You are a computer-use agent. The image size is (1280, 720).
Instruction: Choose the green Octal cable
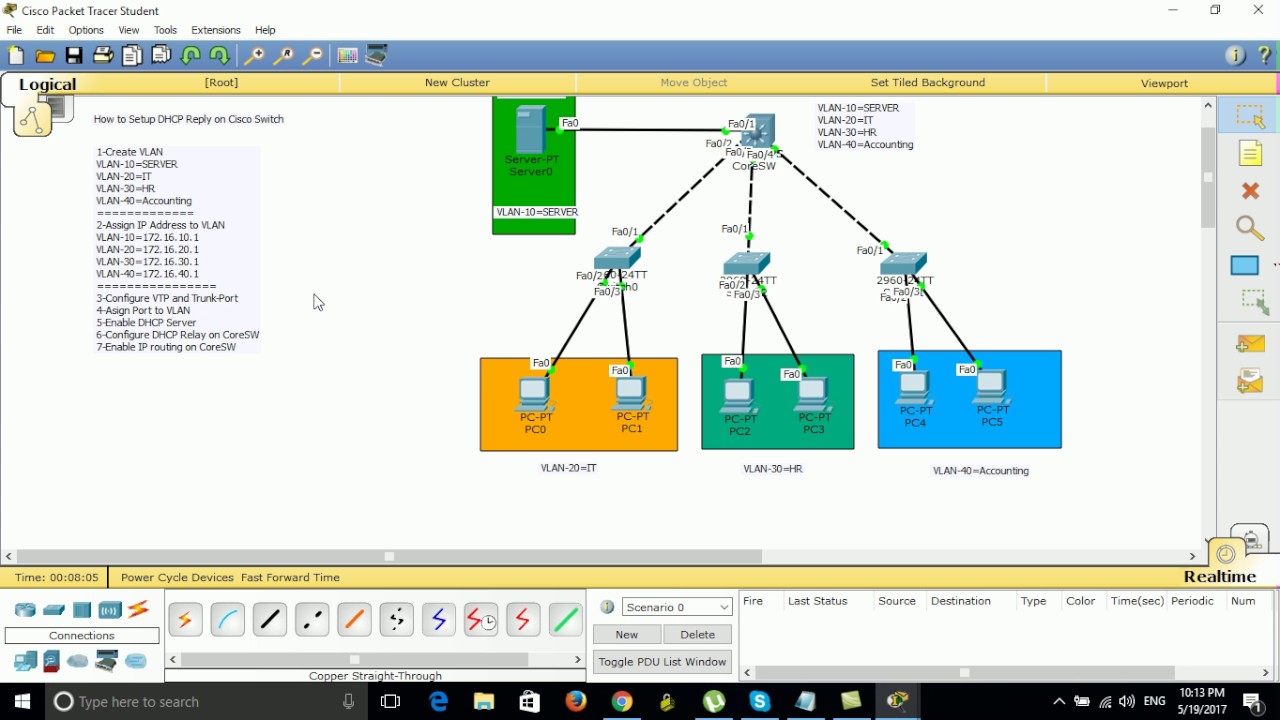565,620
